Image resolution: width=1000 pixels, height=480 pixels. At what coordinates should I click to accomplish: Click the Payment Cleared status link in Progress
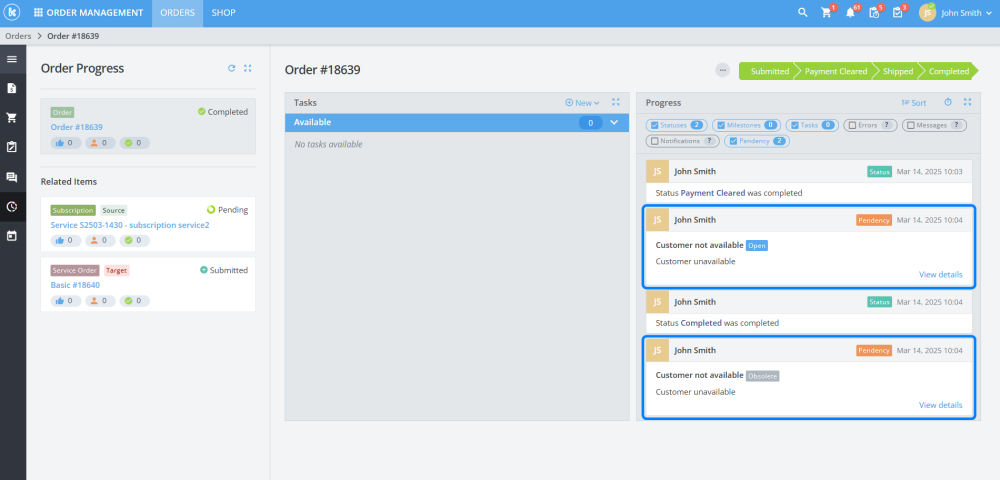tap(713, 193)
